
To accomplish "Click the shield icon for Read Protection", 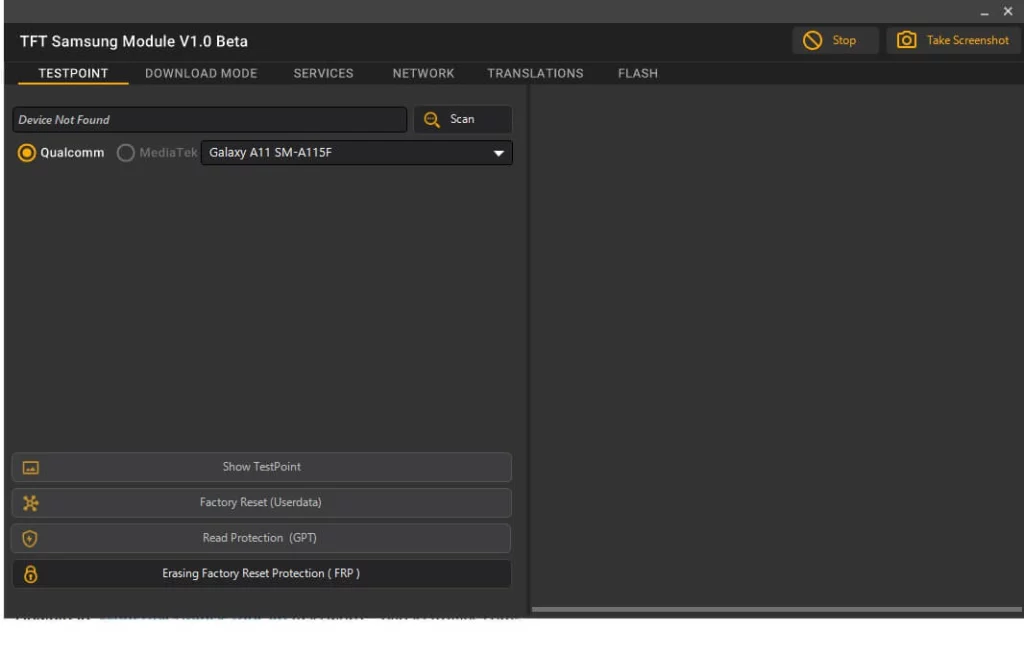I will point(30,539).
